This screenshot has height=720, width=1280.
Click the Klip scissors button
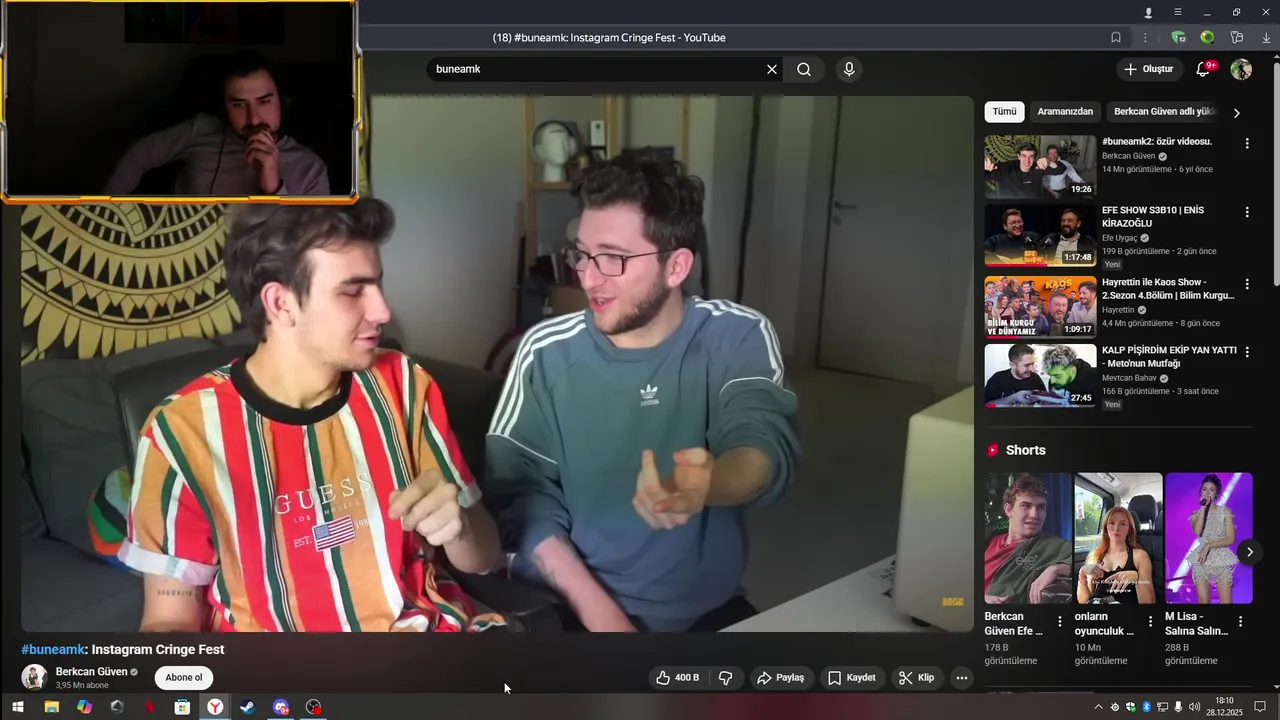point(917,678)
